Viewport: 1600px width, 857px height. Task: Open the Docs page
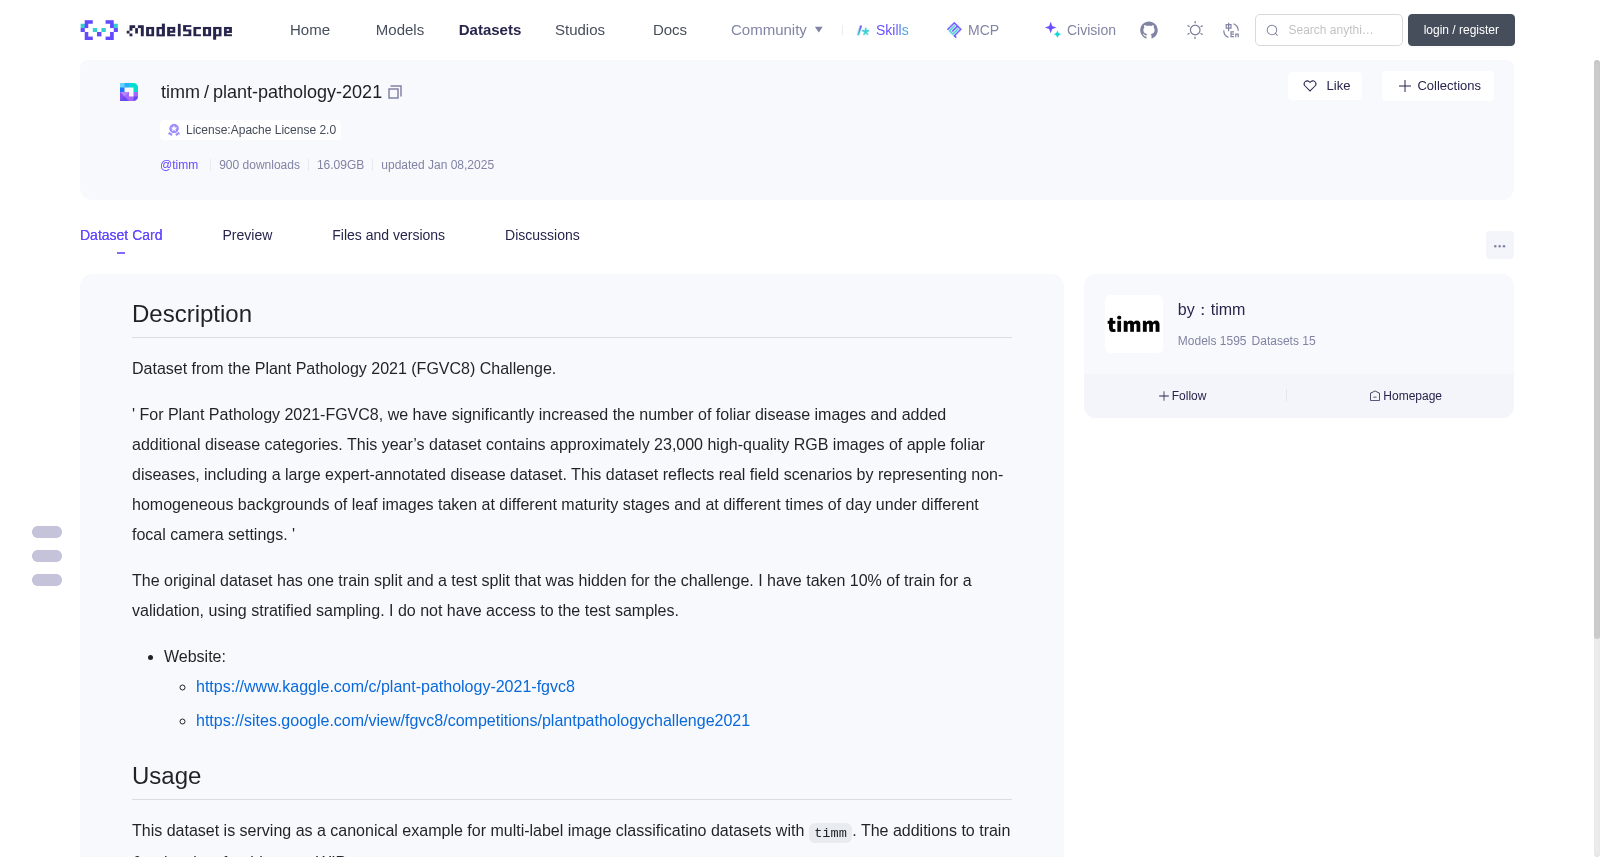point(670,30)
